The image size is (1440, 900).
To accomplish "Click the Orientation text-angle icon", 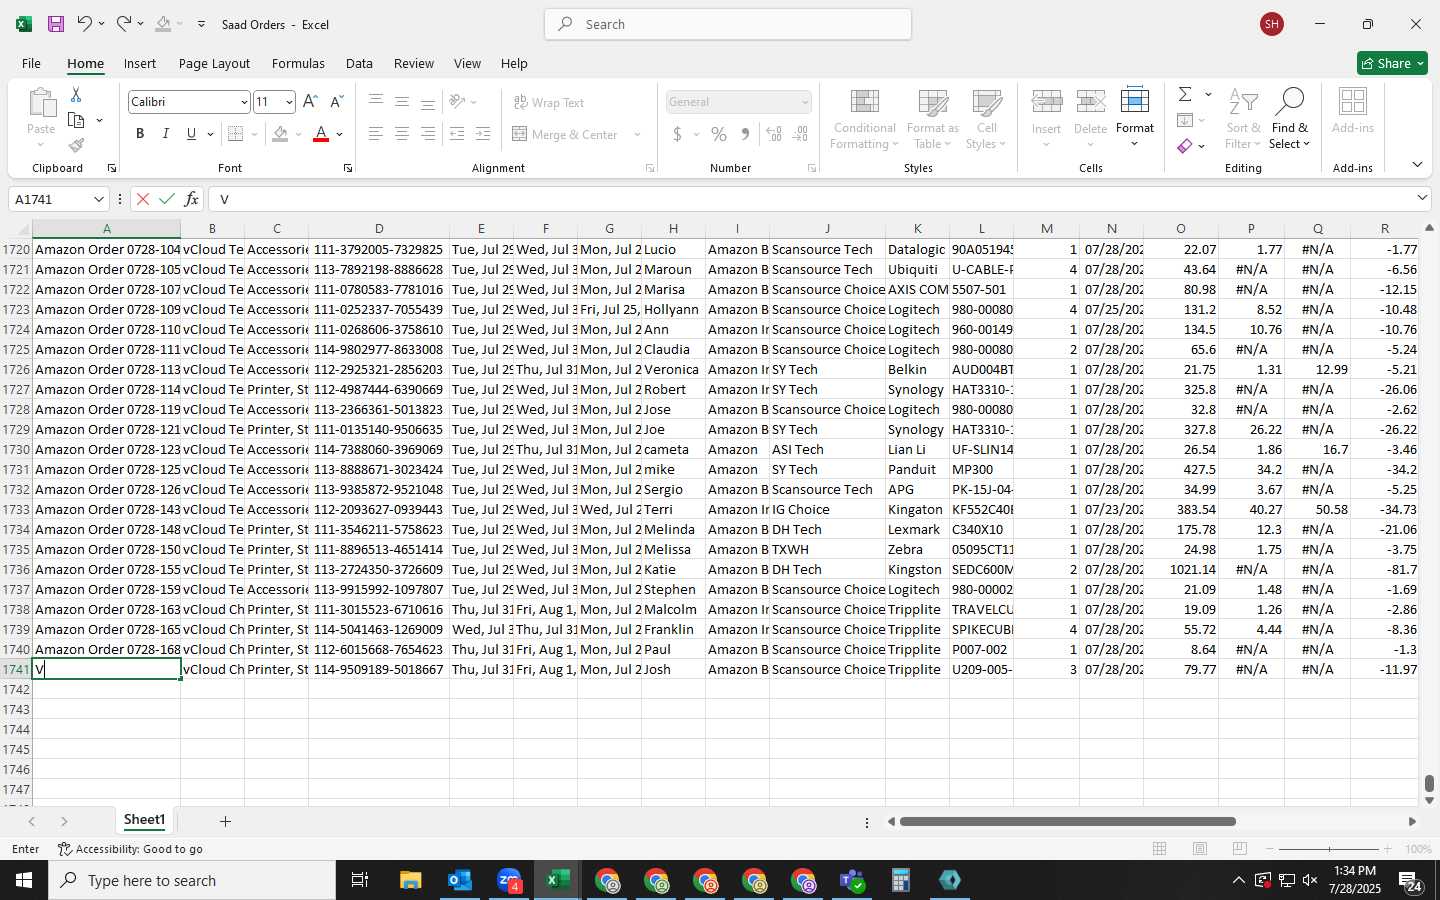I will [x=458, y=101].
